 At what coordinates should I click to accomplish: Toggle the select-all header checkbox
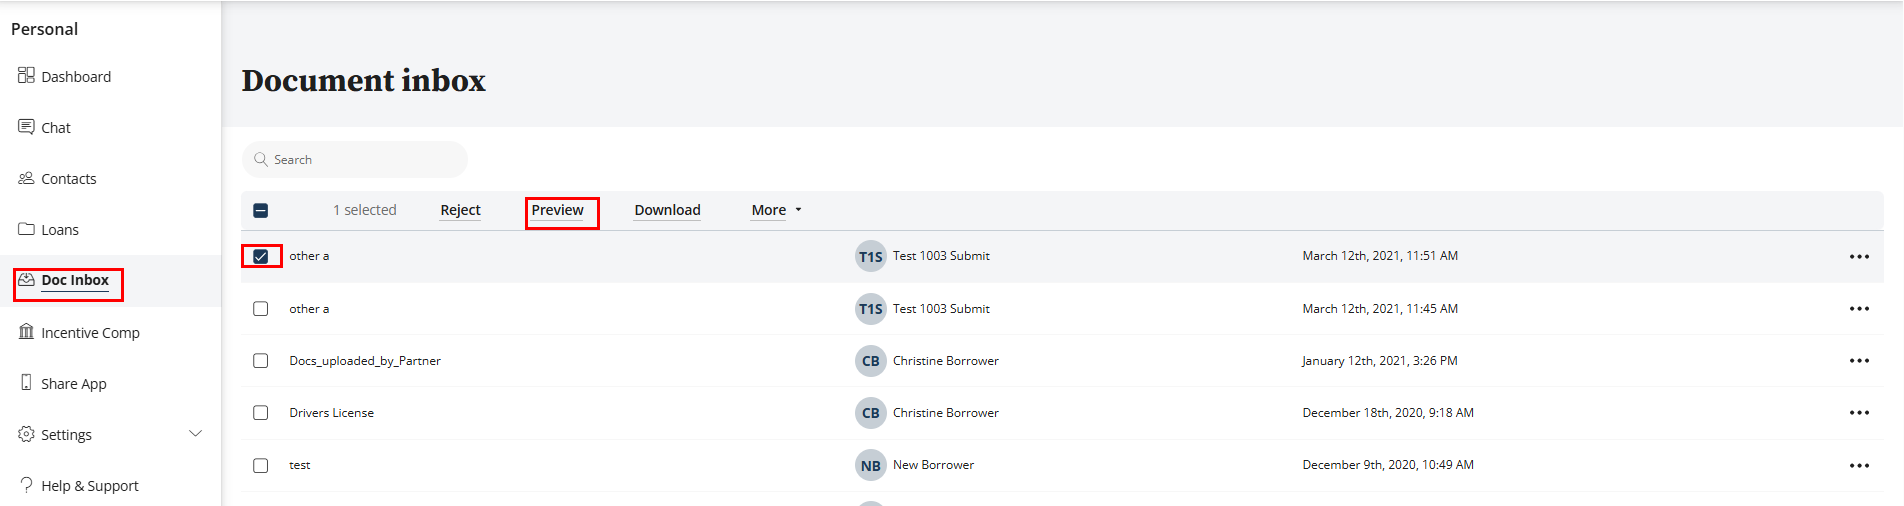(x=261, y=210)
